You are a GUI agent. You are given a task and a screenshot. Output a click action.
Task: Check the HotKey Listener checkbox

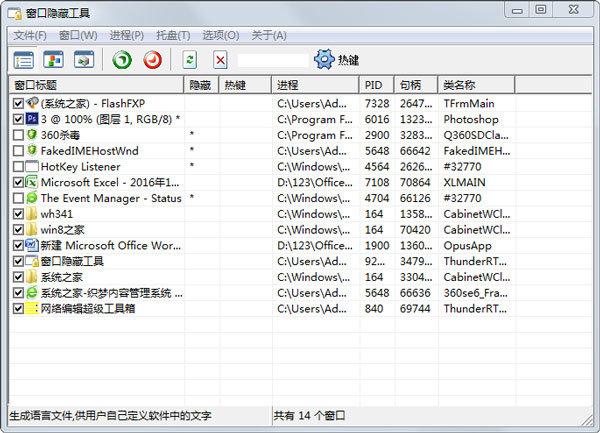(18, 166)
